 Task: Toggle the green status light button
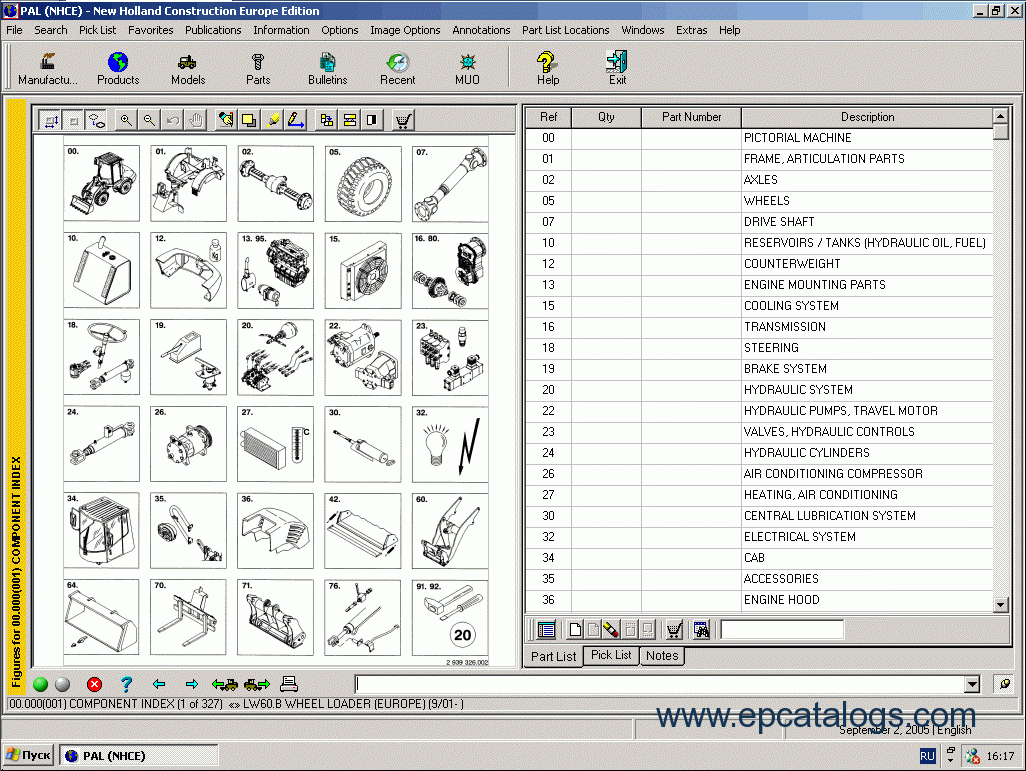(x=41, y=684)
